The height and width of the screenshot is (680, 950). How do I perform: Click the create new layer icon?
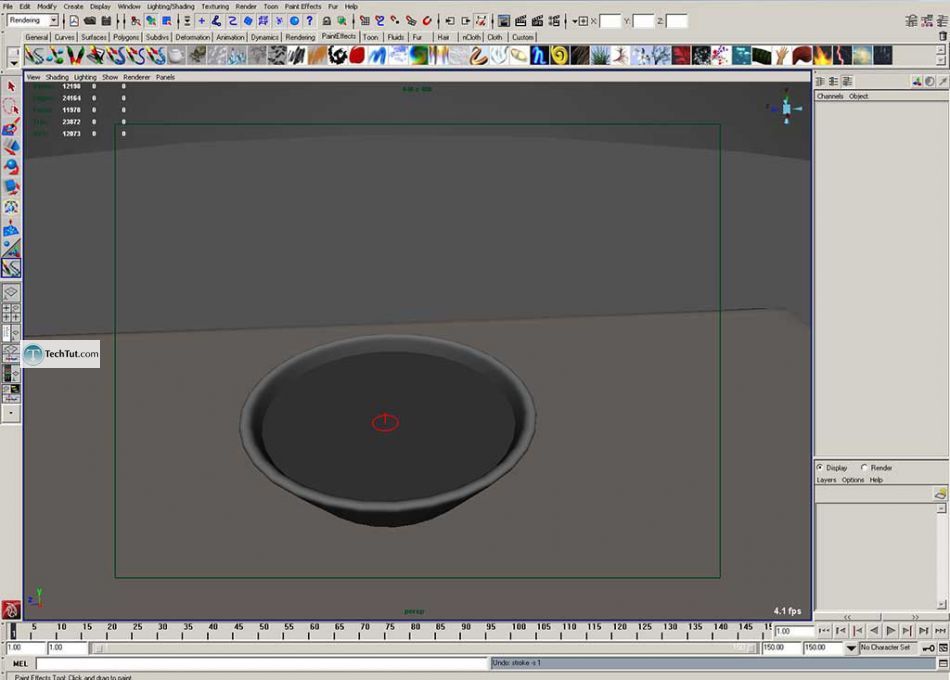(939, 493)
